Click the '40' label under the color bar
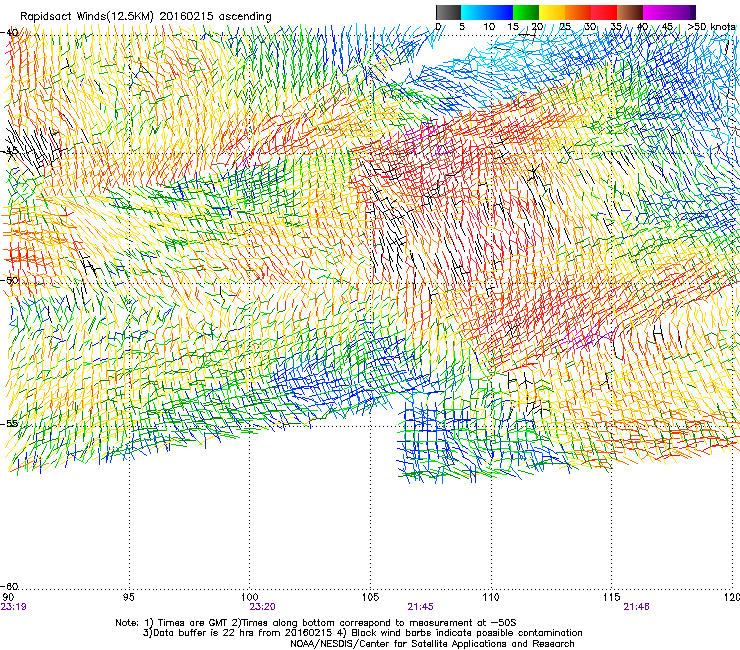The width and height of the screenshot is (740, 650). (642, 26)
